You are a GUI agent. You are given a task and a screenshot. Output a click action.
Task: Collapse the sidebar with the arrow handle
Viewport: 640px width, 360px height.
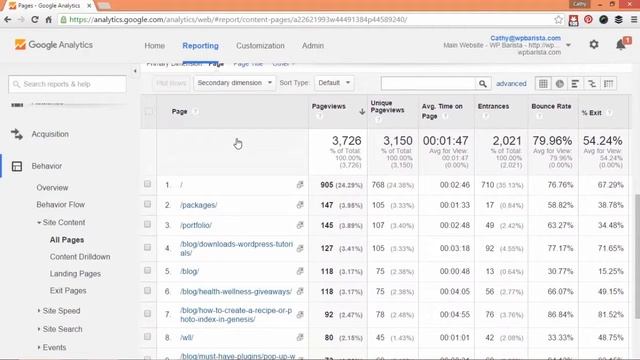click(135, 71)
